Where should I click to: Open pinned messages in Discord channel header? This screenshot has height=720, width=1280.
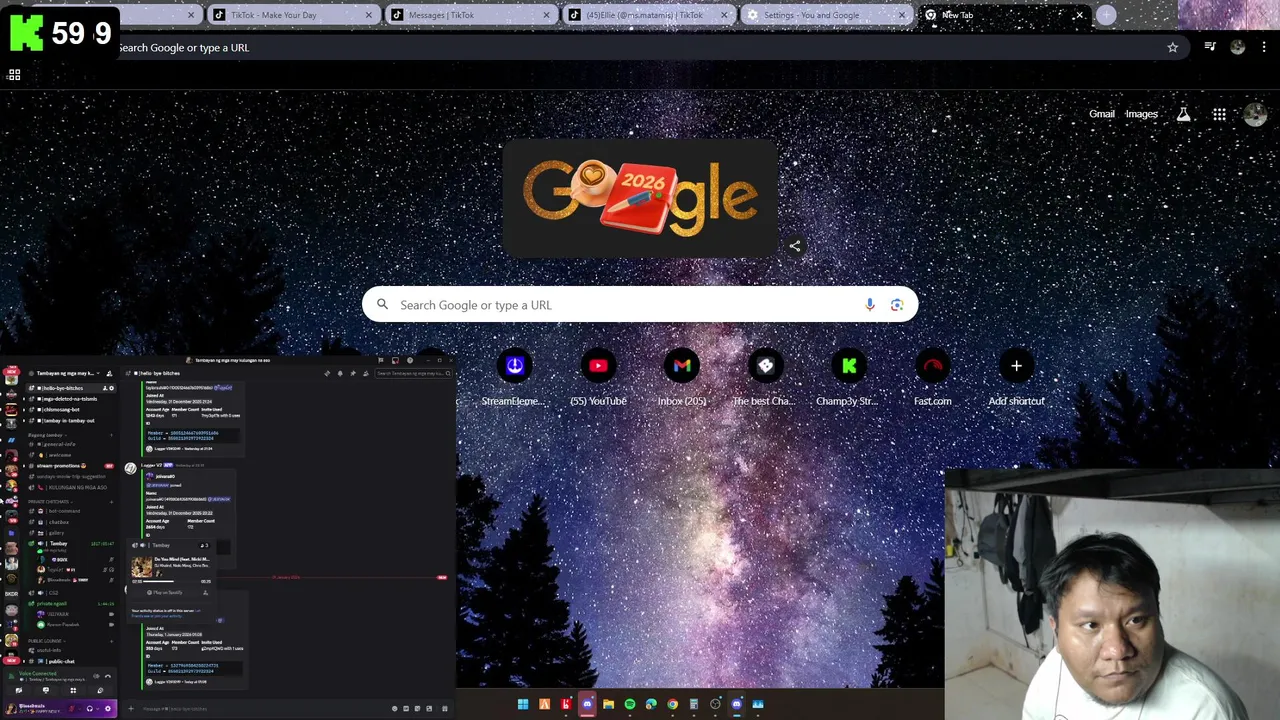pos(353,373)
